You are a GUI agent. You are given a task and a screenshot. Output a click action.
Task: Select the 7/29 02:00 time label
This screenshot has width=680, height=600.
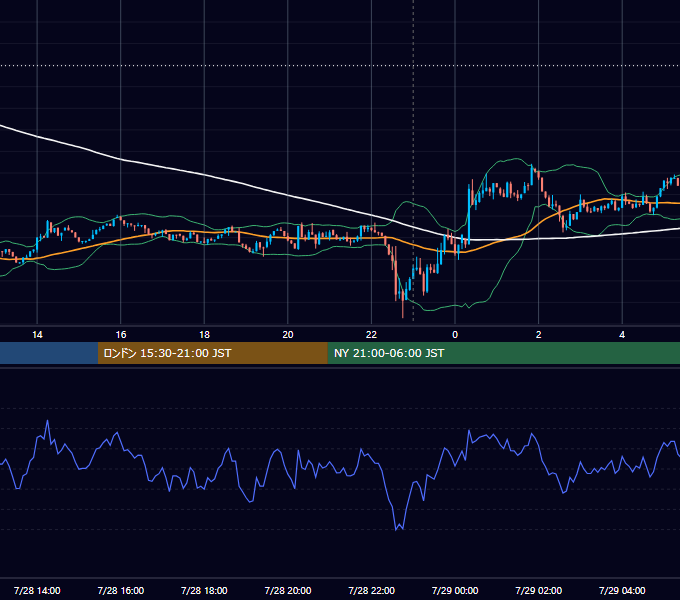point(539,590)
